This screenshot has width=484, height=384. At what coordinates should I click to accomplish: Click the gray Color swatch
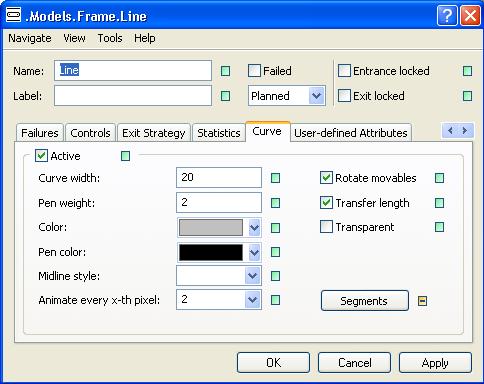pos(211,228)
